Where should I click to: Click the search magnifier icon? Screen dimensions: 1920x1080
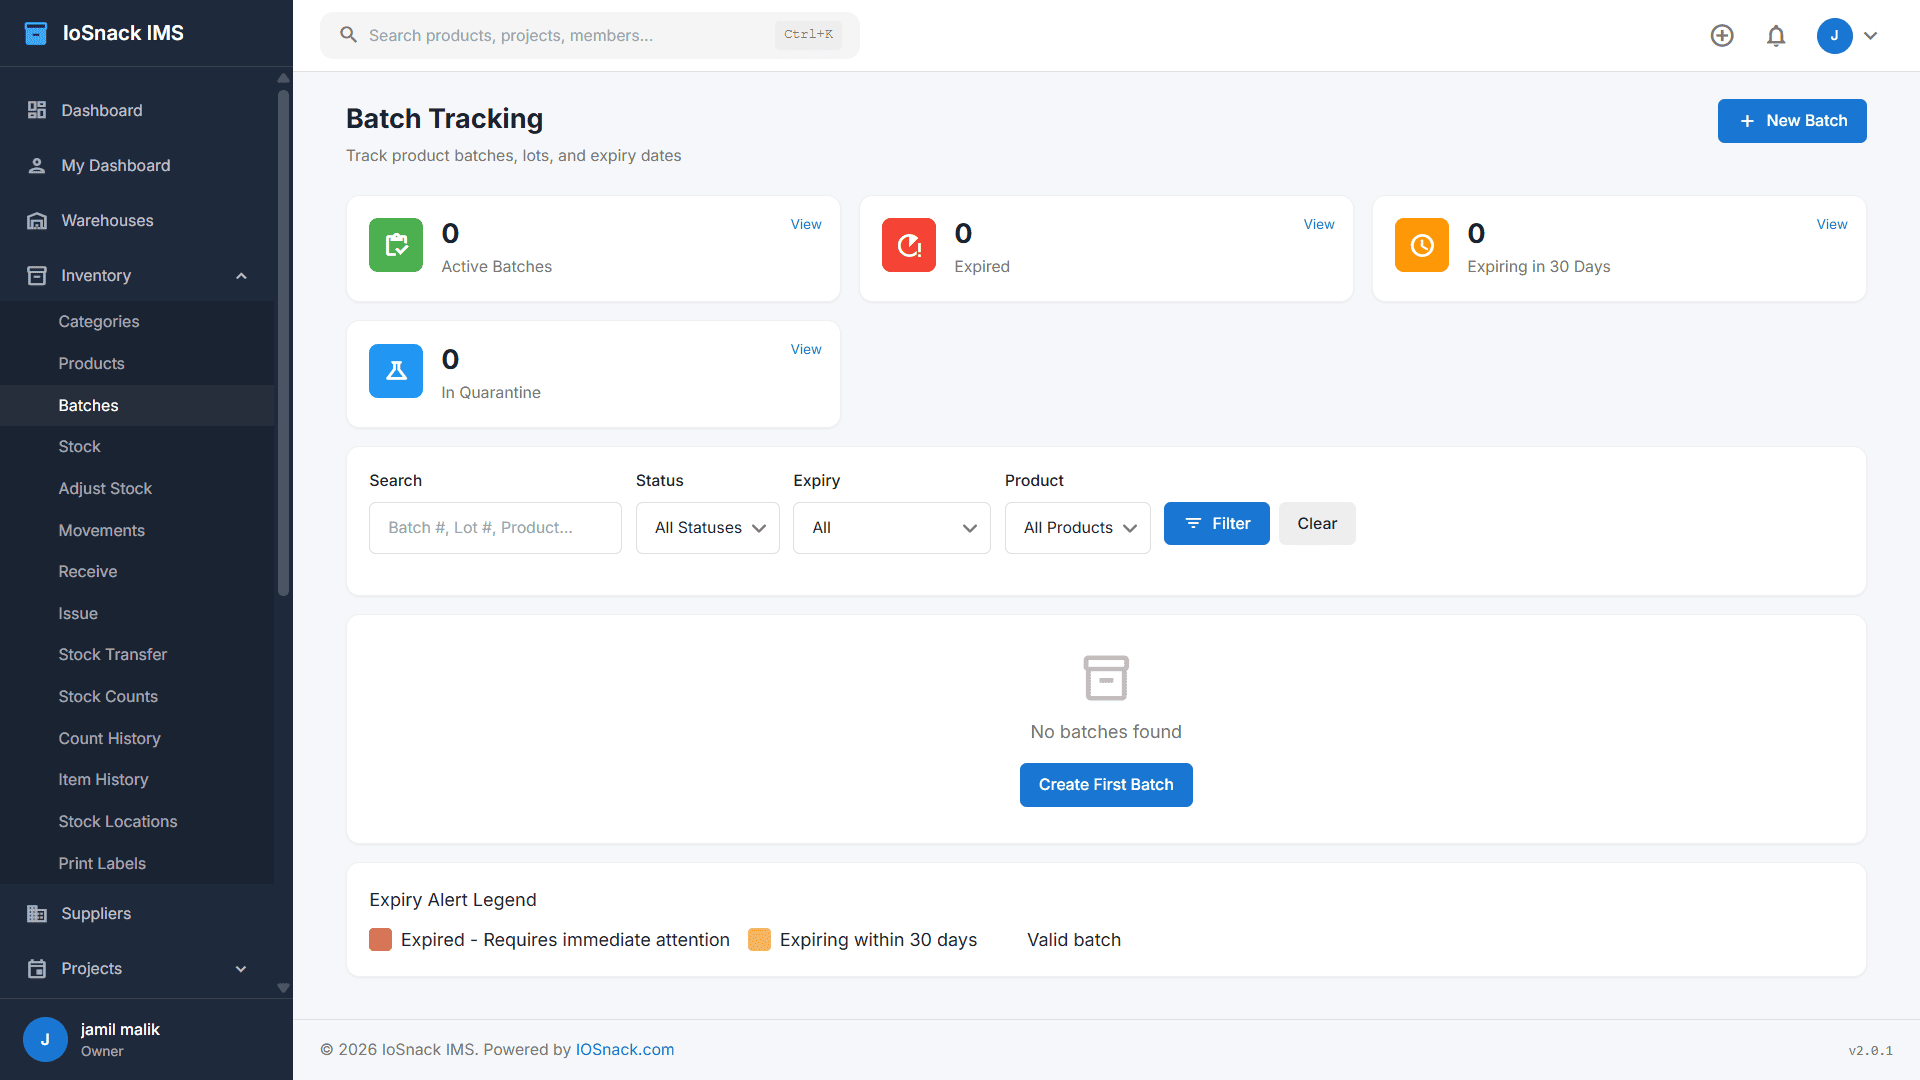(x=348, y=34)
